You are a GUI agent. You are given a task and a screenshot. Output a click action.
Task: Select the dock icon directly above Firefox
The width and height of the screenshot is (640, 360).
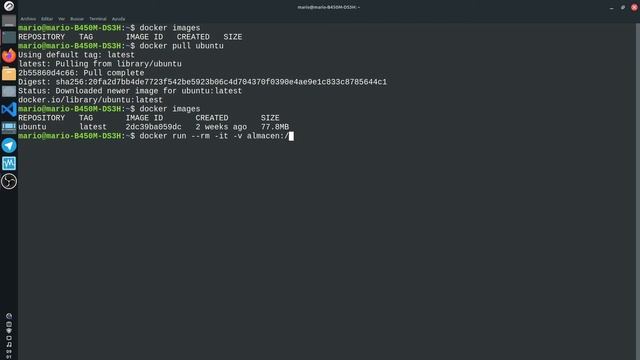point(9,38)
